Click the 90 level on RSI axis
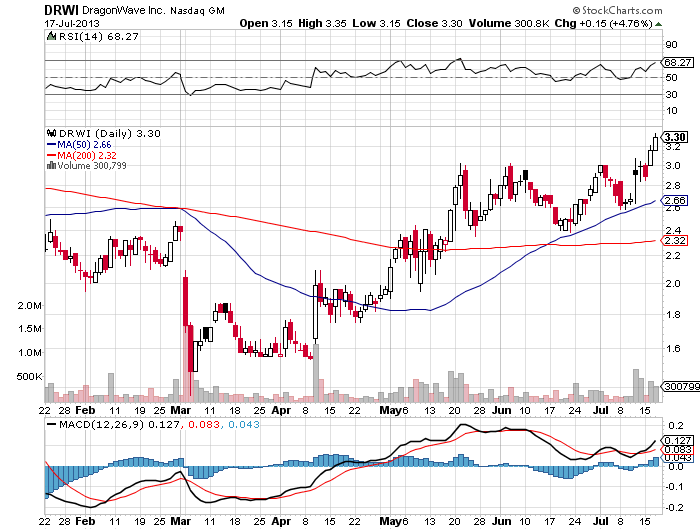This screenshot has height=530, width=700. point(671,45)
